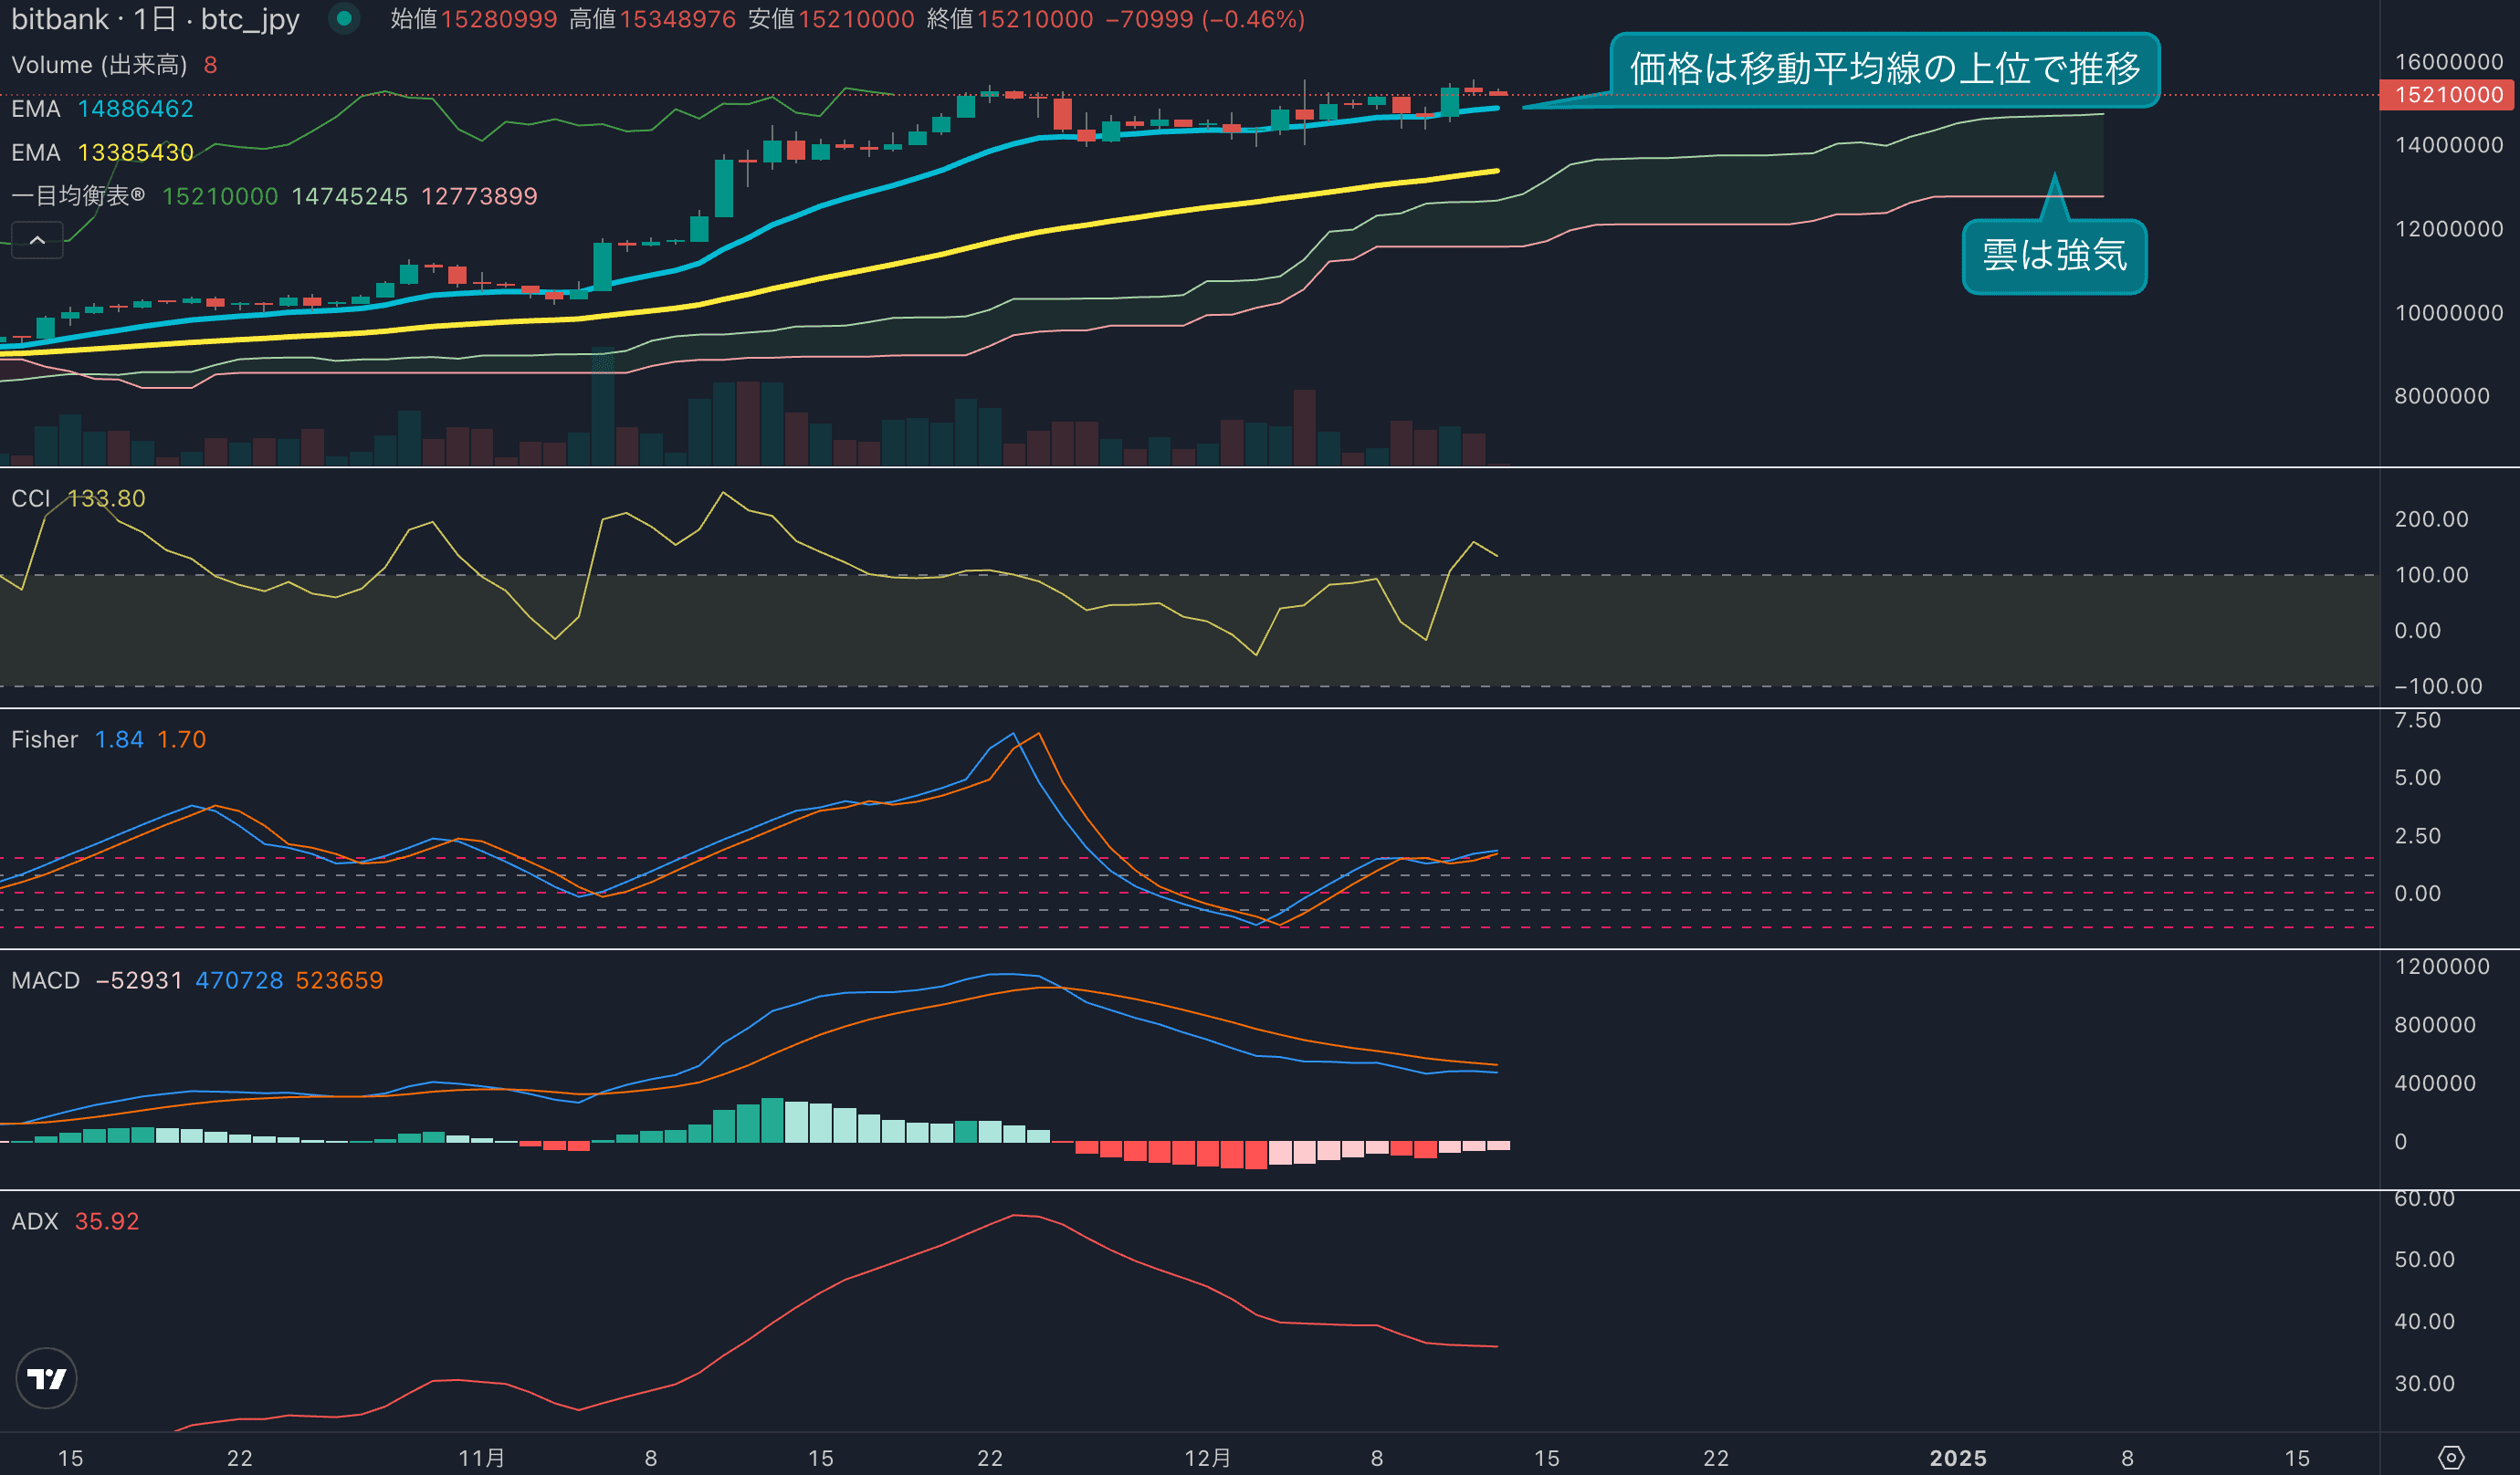2520x1475 pixels.
Task: Click the MACD indicator label
Action: (45, 980)
